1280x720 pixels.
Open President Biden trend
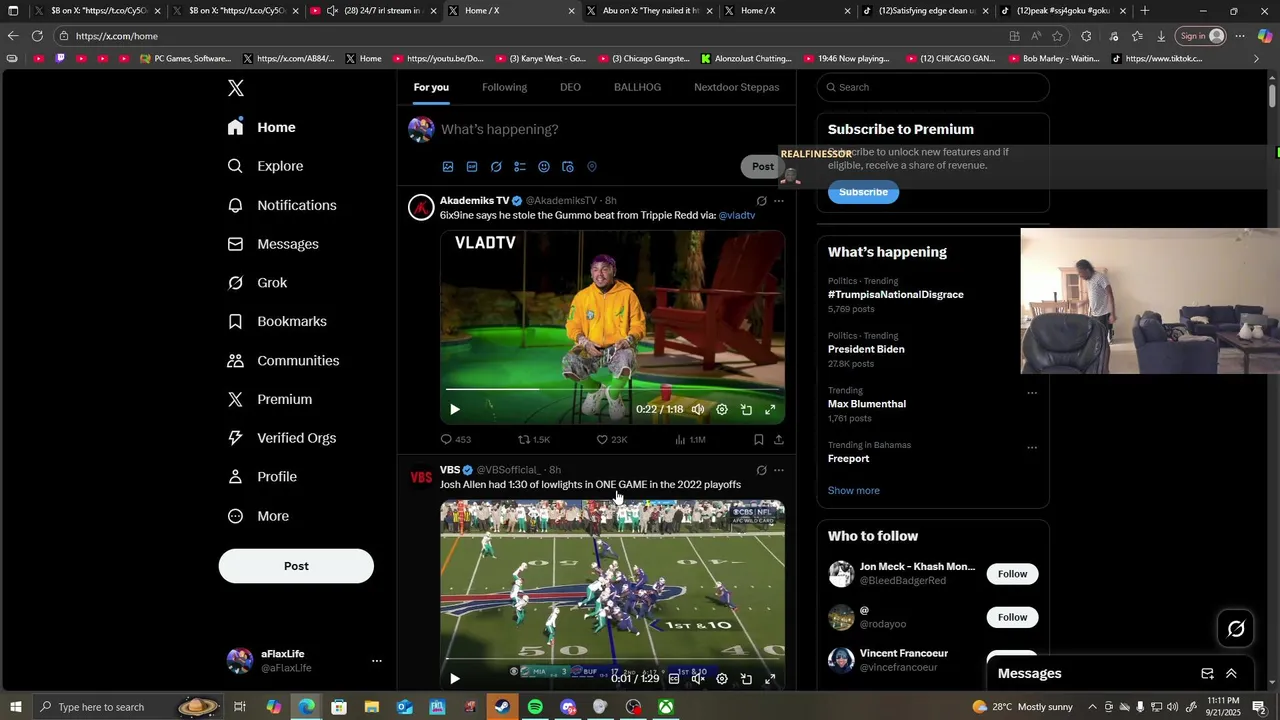click(866, 349)
